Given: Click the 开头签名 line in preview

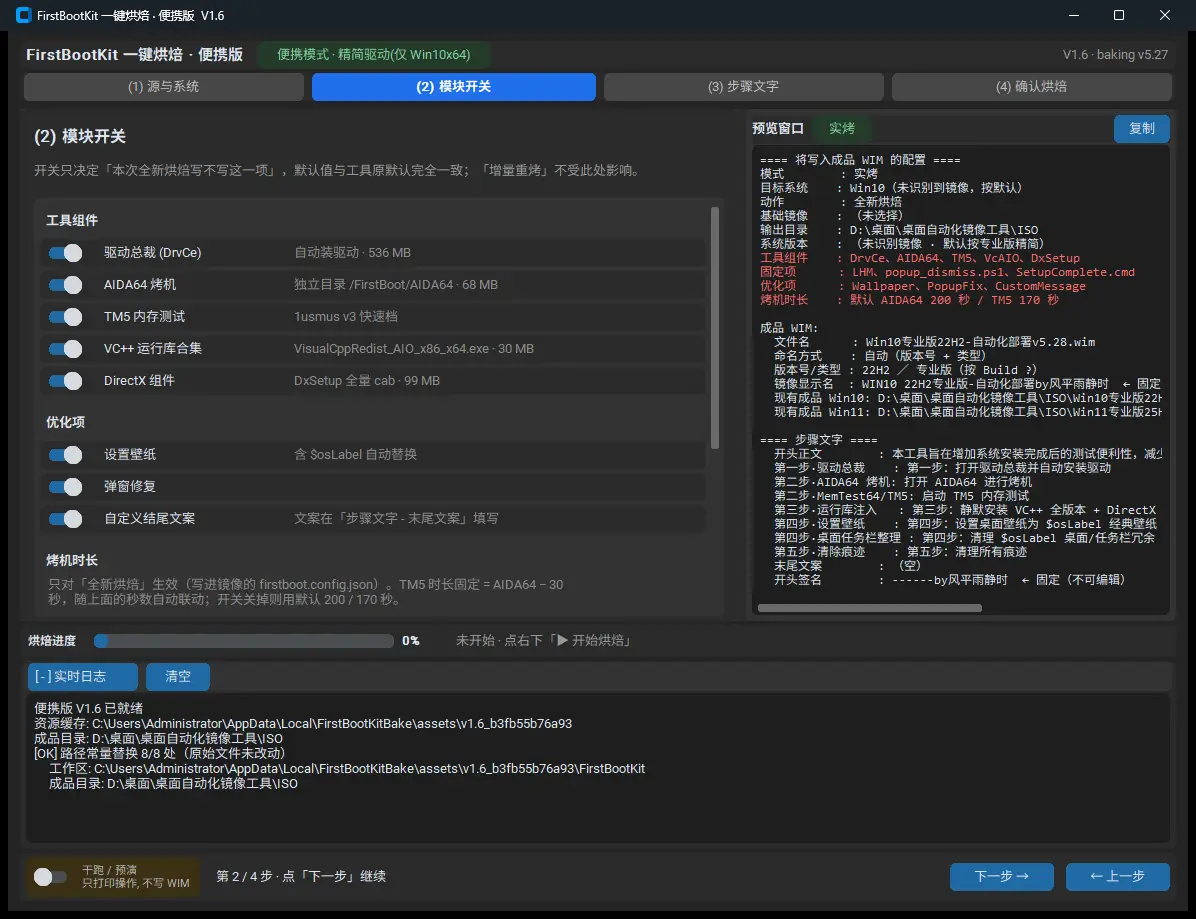Looking at the screenshot, I should pos(949,580).
